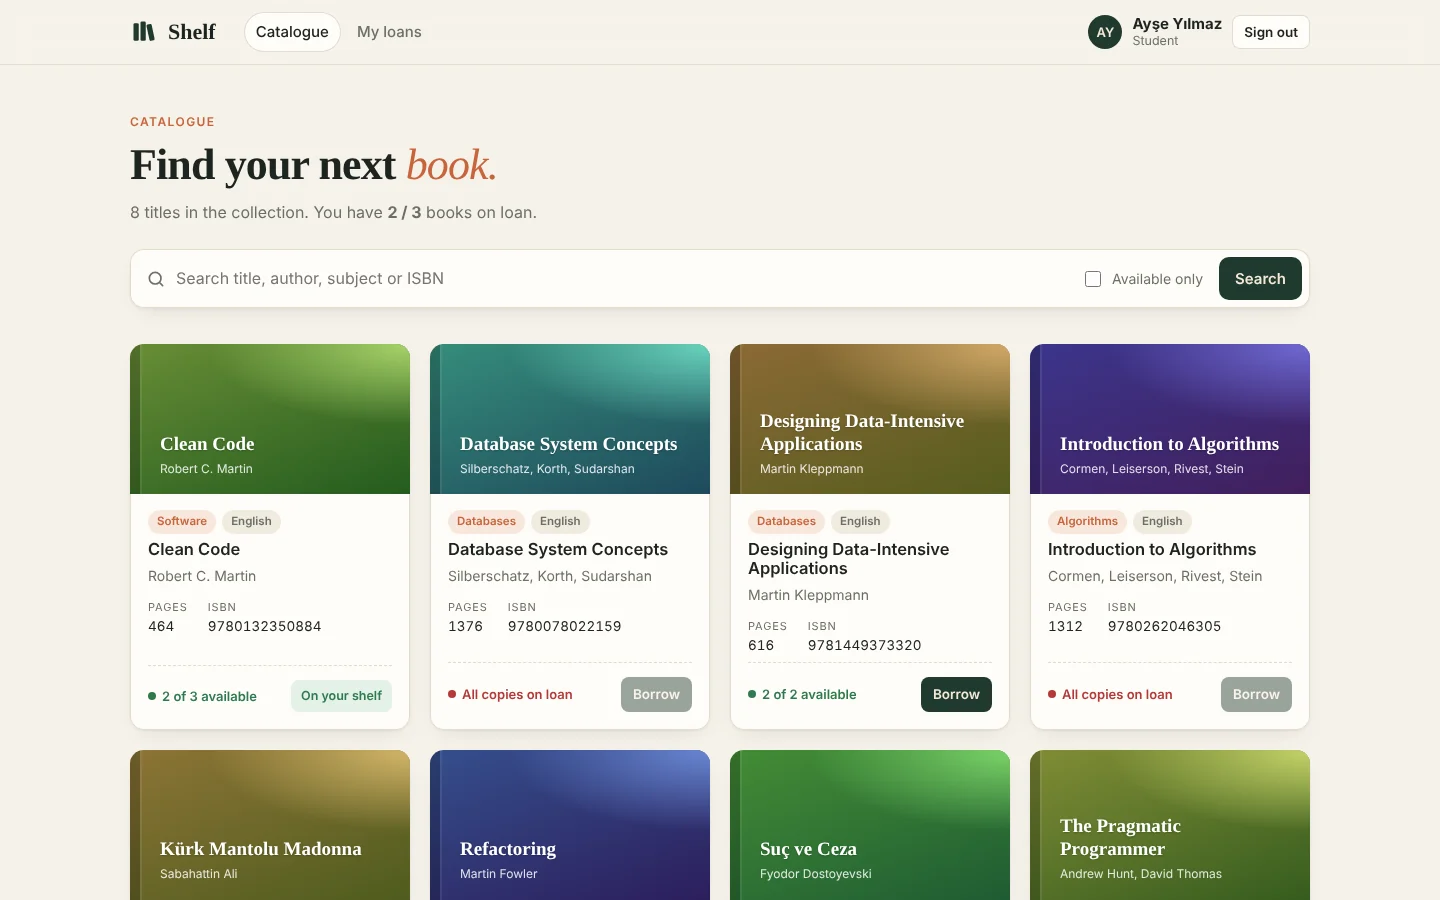This screenshot has height=900, width=1440.
Task: Click the Search button
Action: click(x=1260, y=279)
